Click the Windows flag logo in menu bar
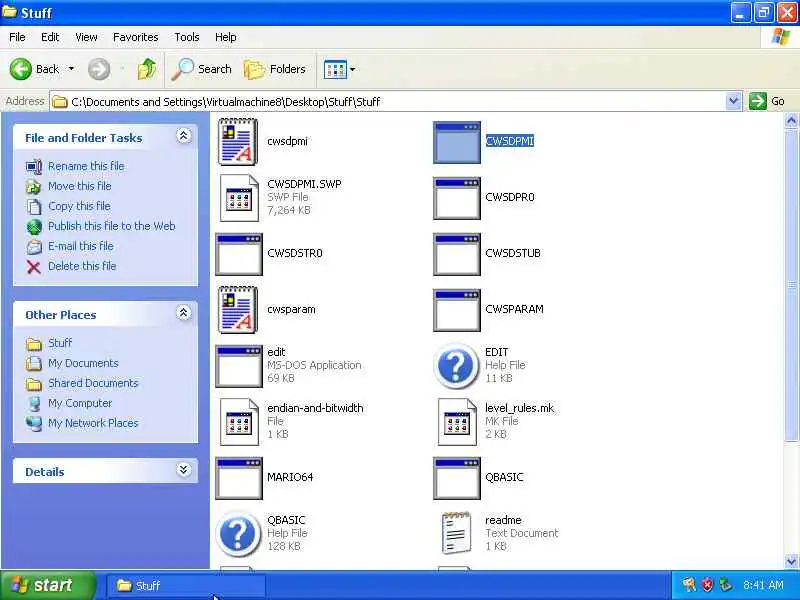Image resolution: width=800 pixels, height=600 pixels. [781, 37]
